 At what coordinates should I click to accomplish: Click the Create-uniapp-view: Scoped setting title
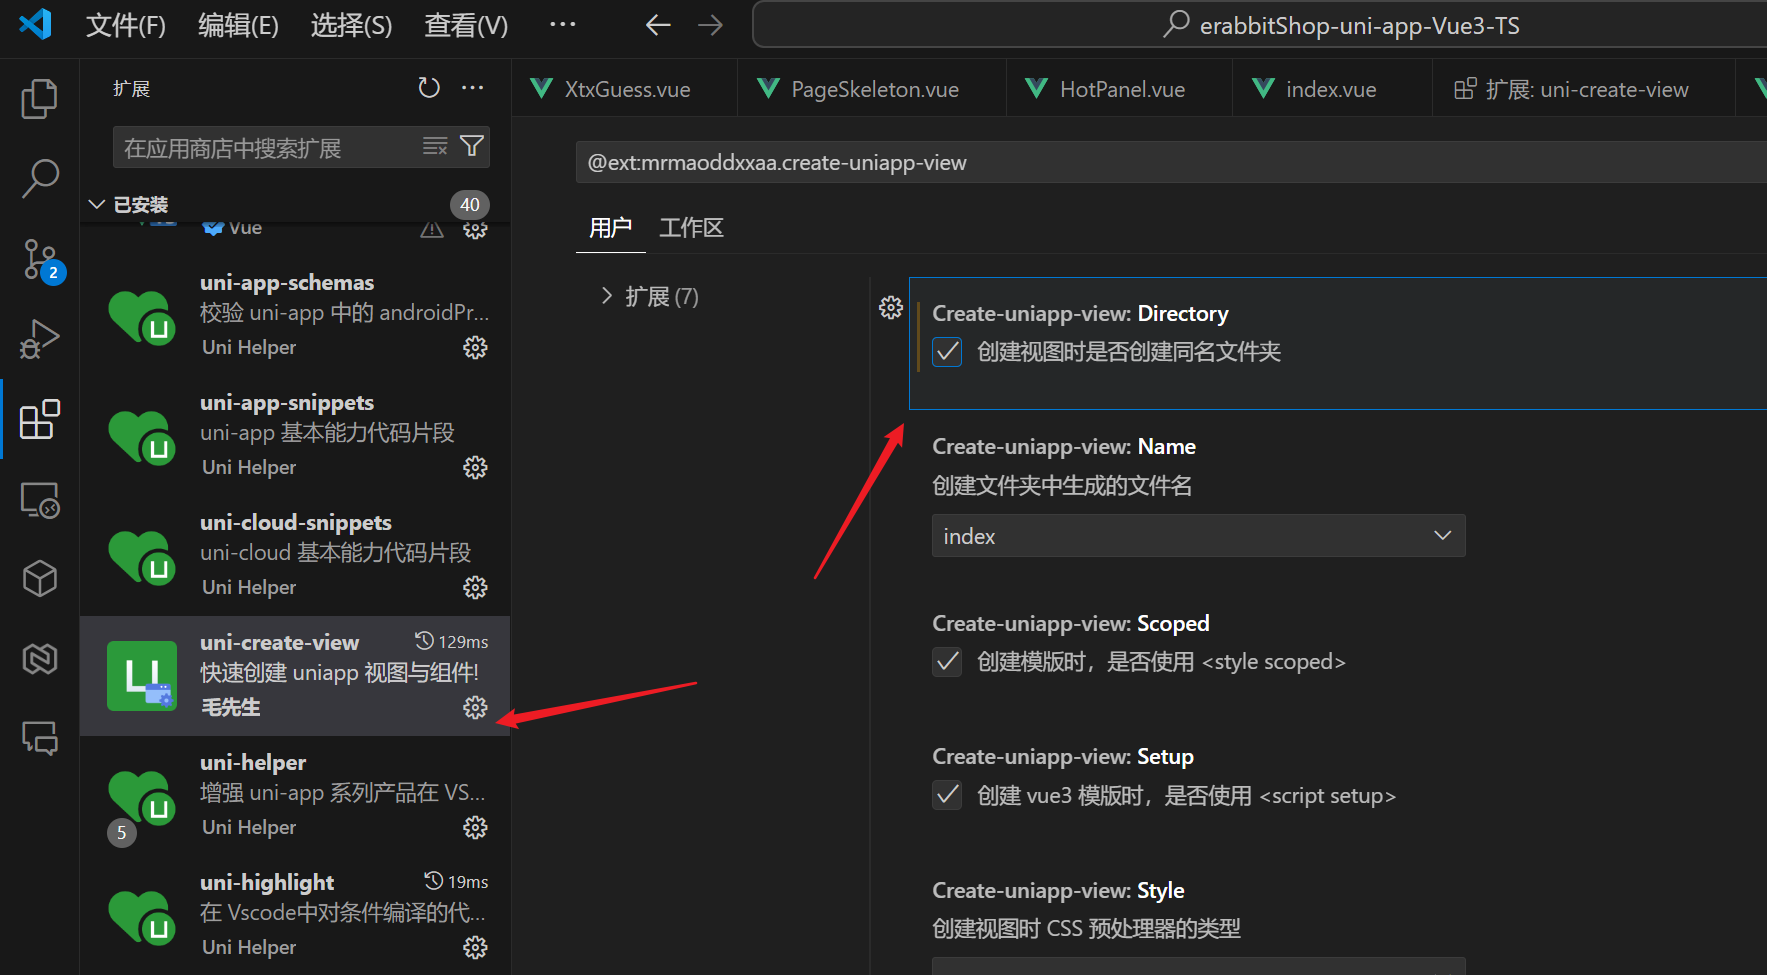pyautogui.click(x=1071, y=623)
